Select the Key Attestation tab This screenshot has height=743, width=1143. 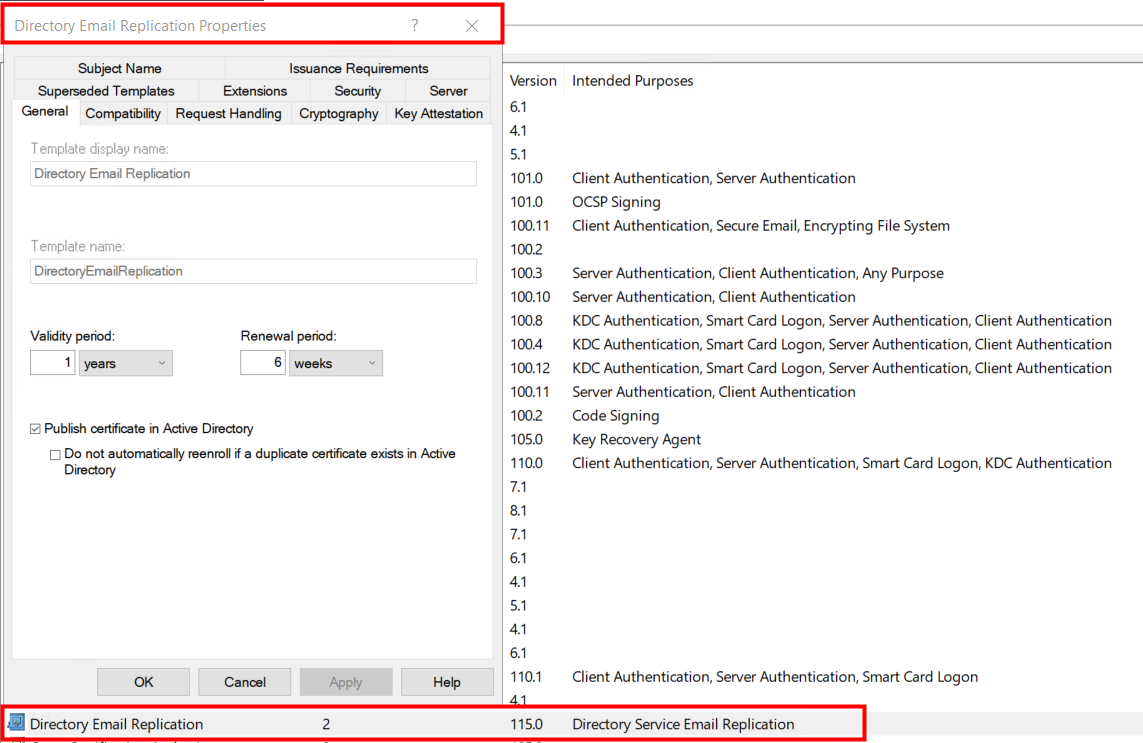(x=438, y=113)
